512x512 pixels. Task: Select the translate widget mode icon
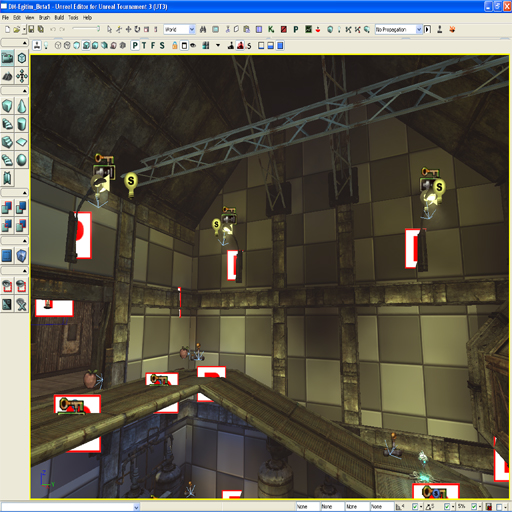[x=128, y=30]
